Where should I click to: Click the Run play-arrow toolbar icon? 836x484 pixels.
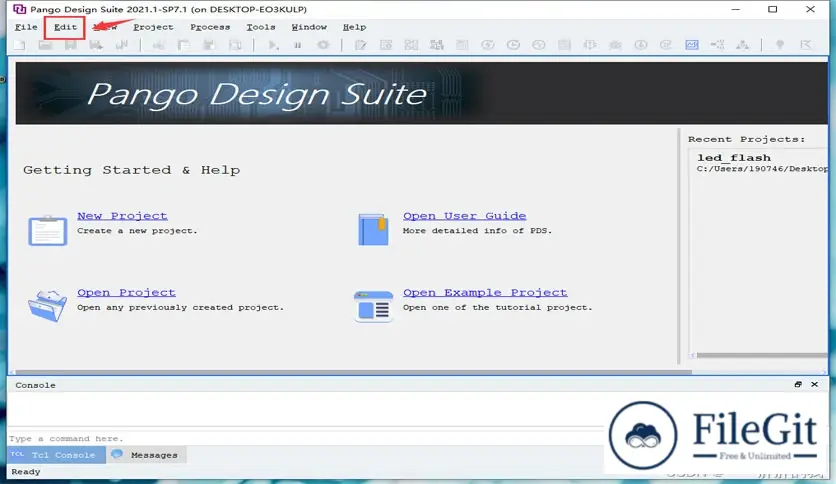tap(273, 45)
